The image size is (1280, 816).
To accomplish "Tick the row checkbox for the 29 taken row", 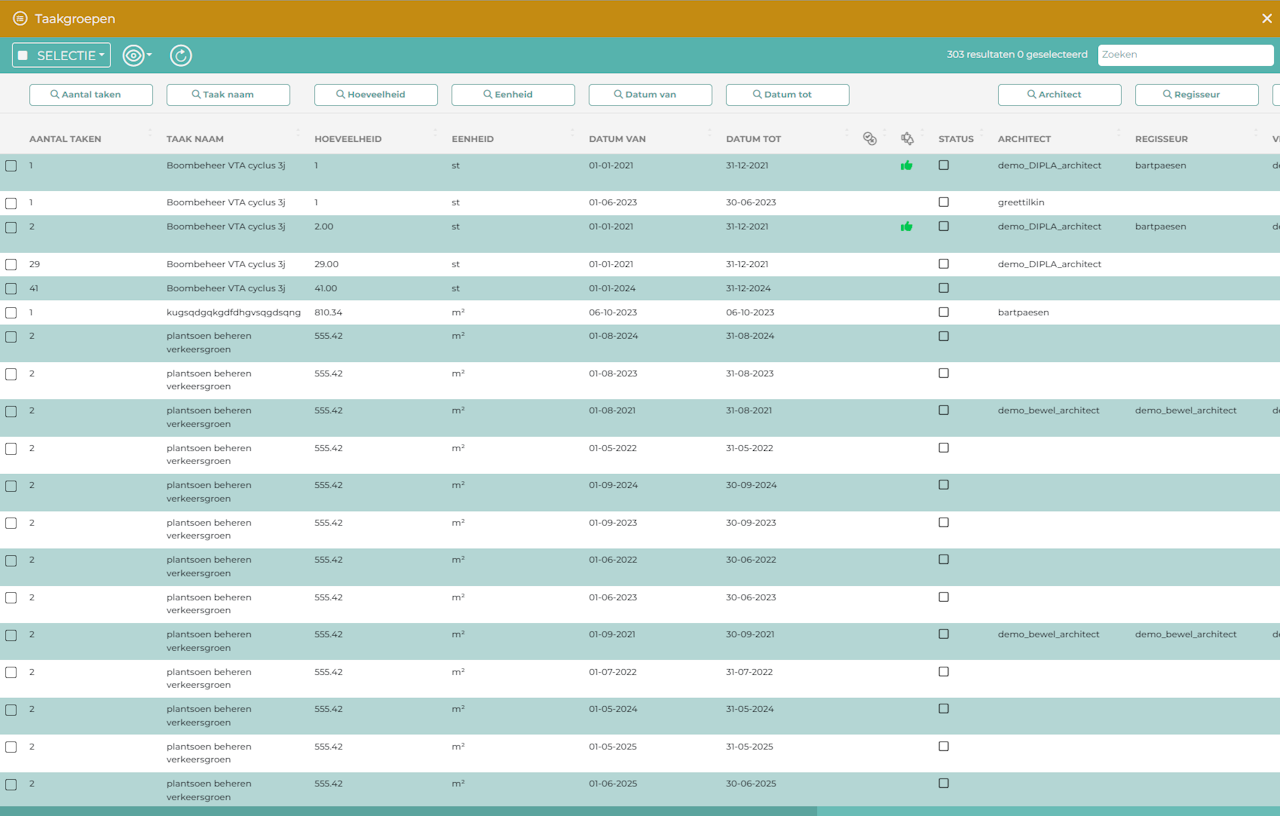I will click(11, 265).
